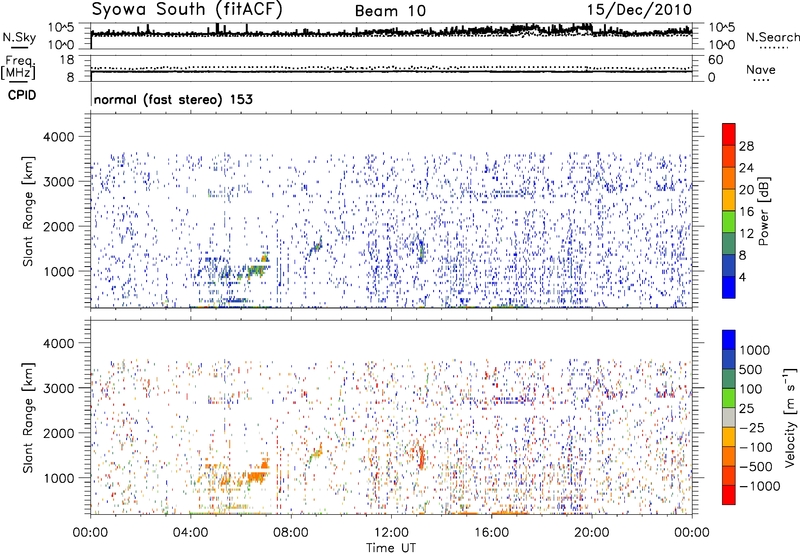This screenshot has height=554, width=800.
Task: Click the date "15/Dec/2010"
Action: tap(639, 10)
